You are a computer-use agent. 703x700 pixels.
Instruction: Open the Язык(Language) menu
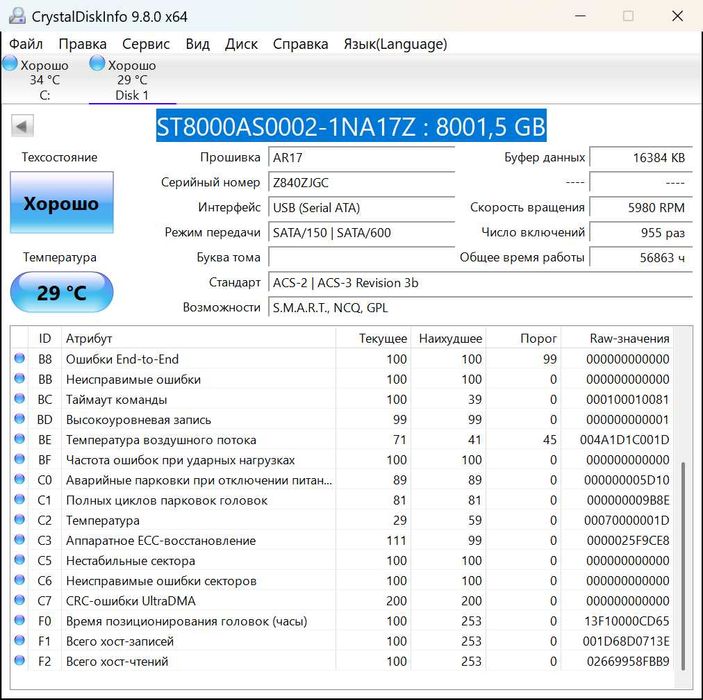[395, 44]
